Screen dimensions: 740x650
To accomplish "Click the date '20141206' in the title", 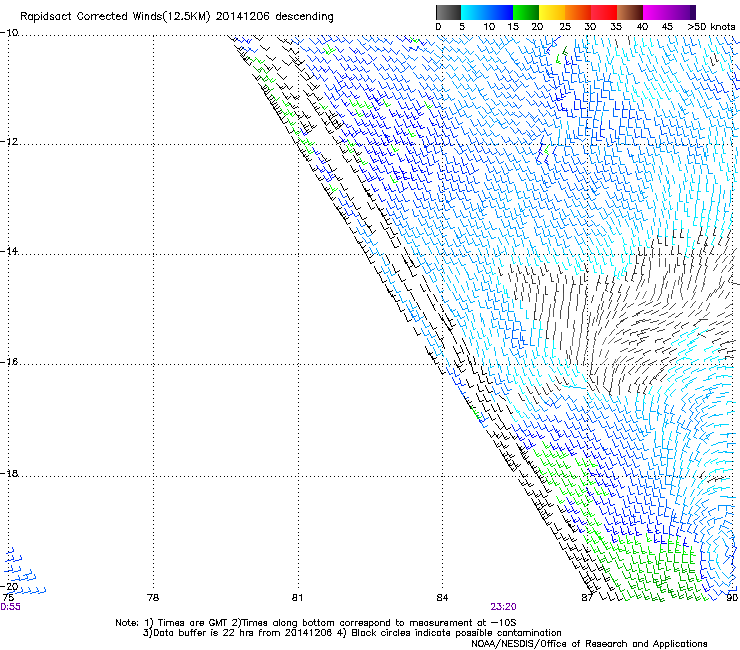I will [242, 17].
